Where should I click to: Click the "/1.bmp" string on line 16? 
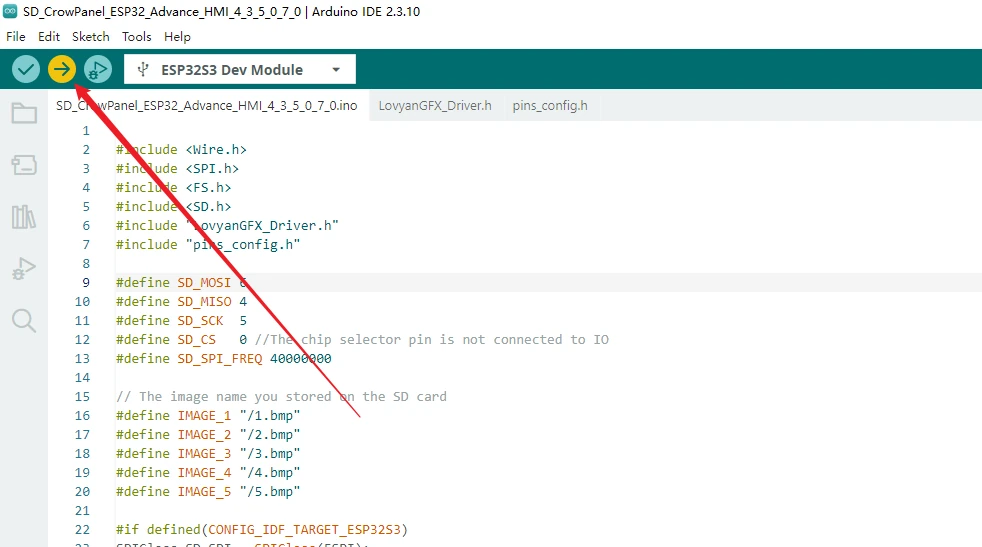[x=270, y=415]
